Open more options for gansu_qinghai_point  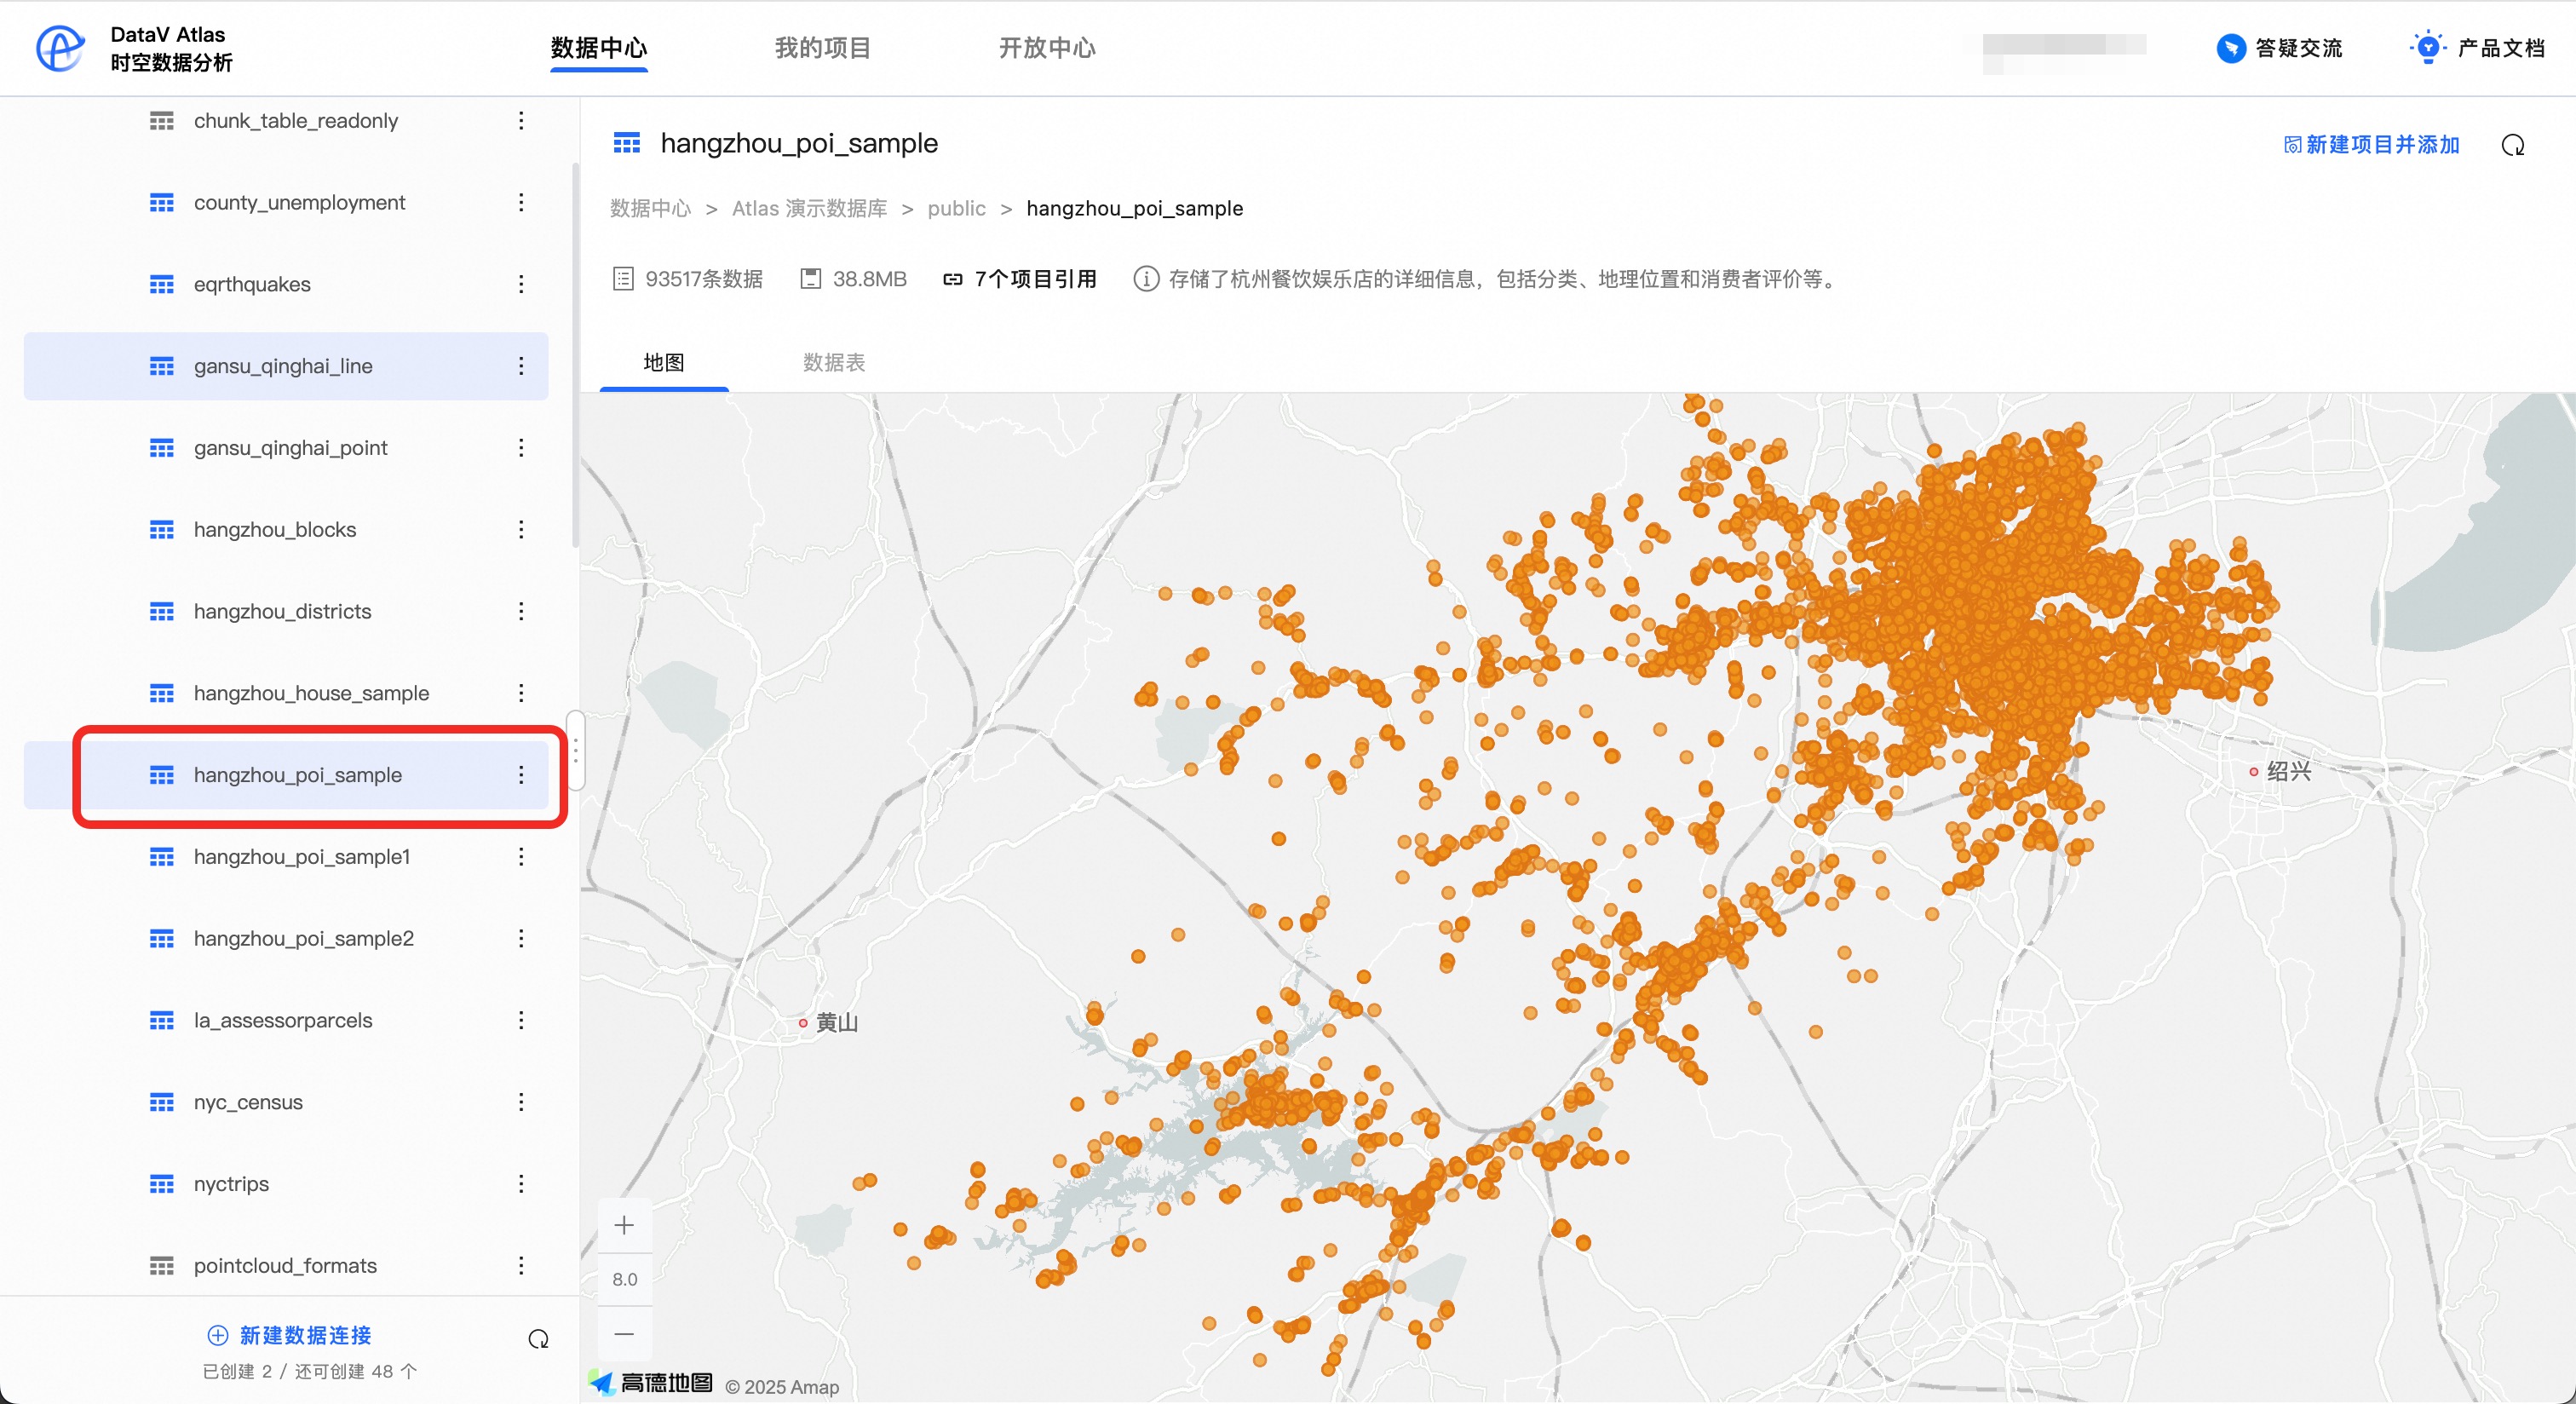pos(521,448)
